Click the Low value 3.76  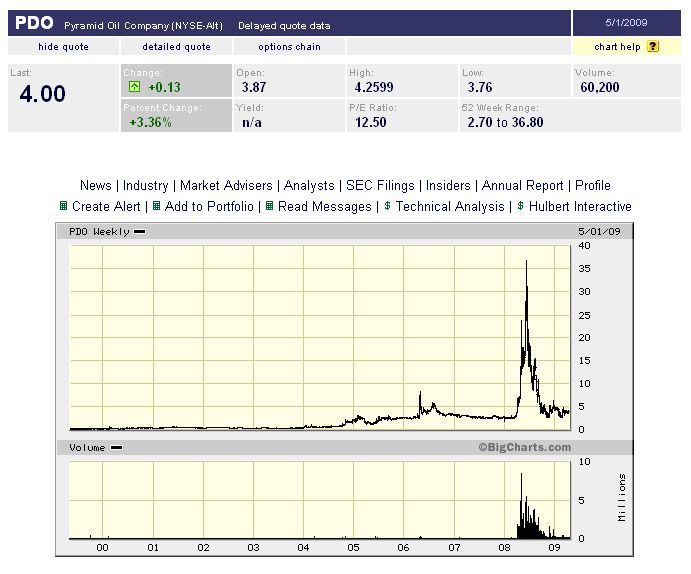coord(480,87)
